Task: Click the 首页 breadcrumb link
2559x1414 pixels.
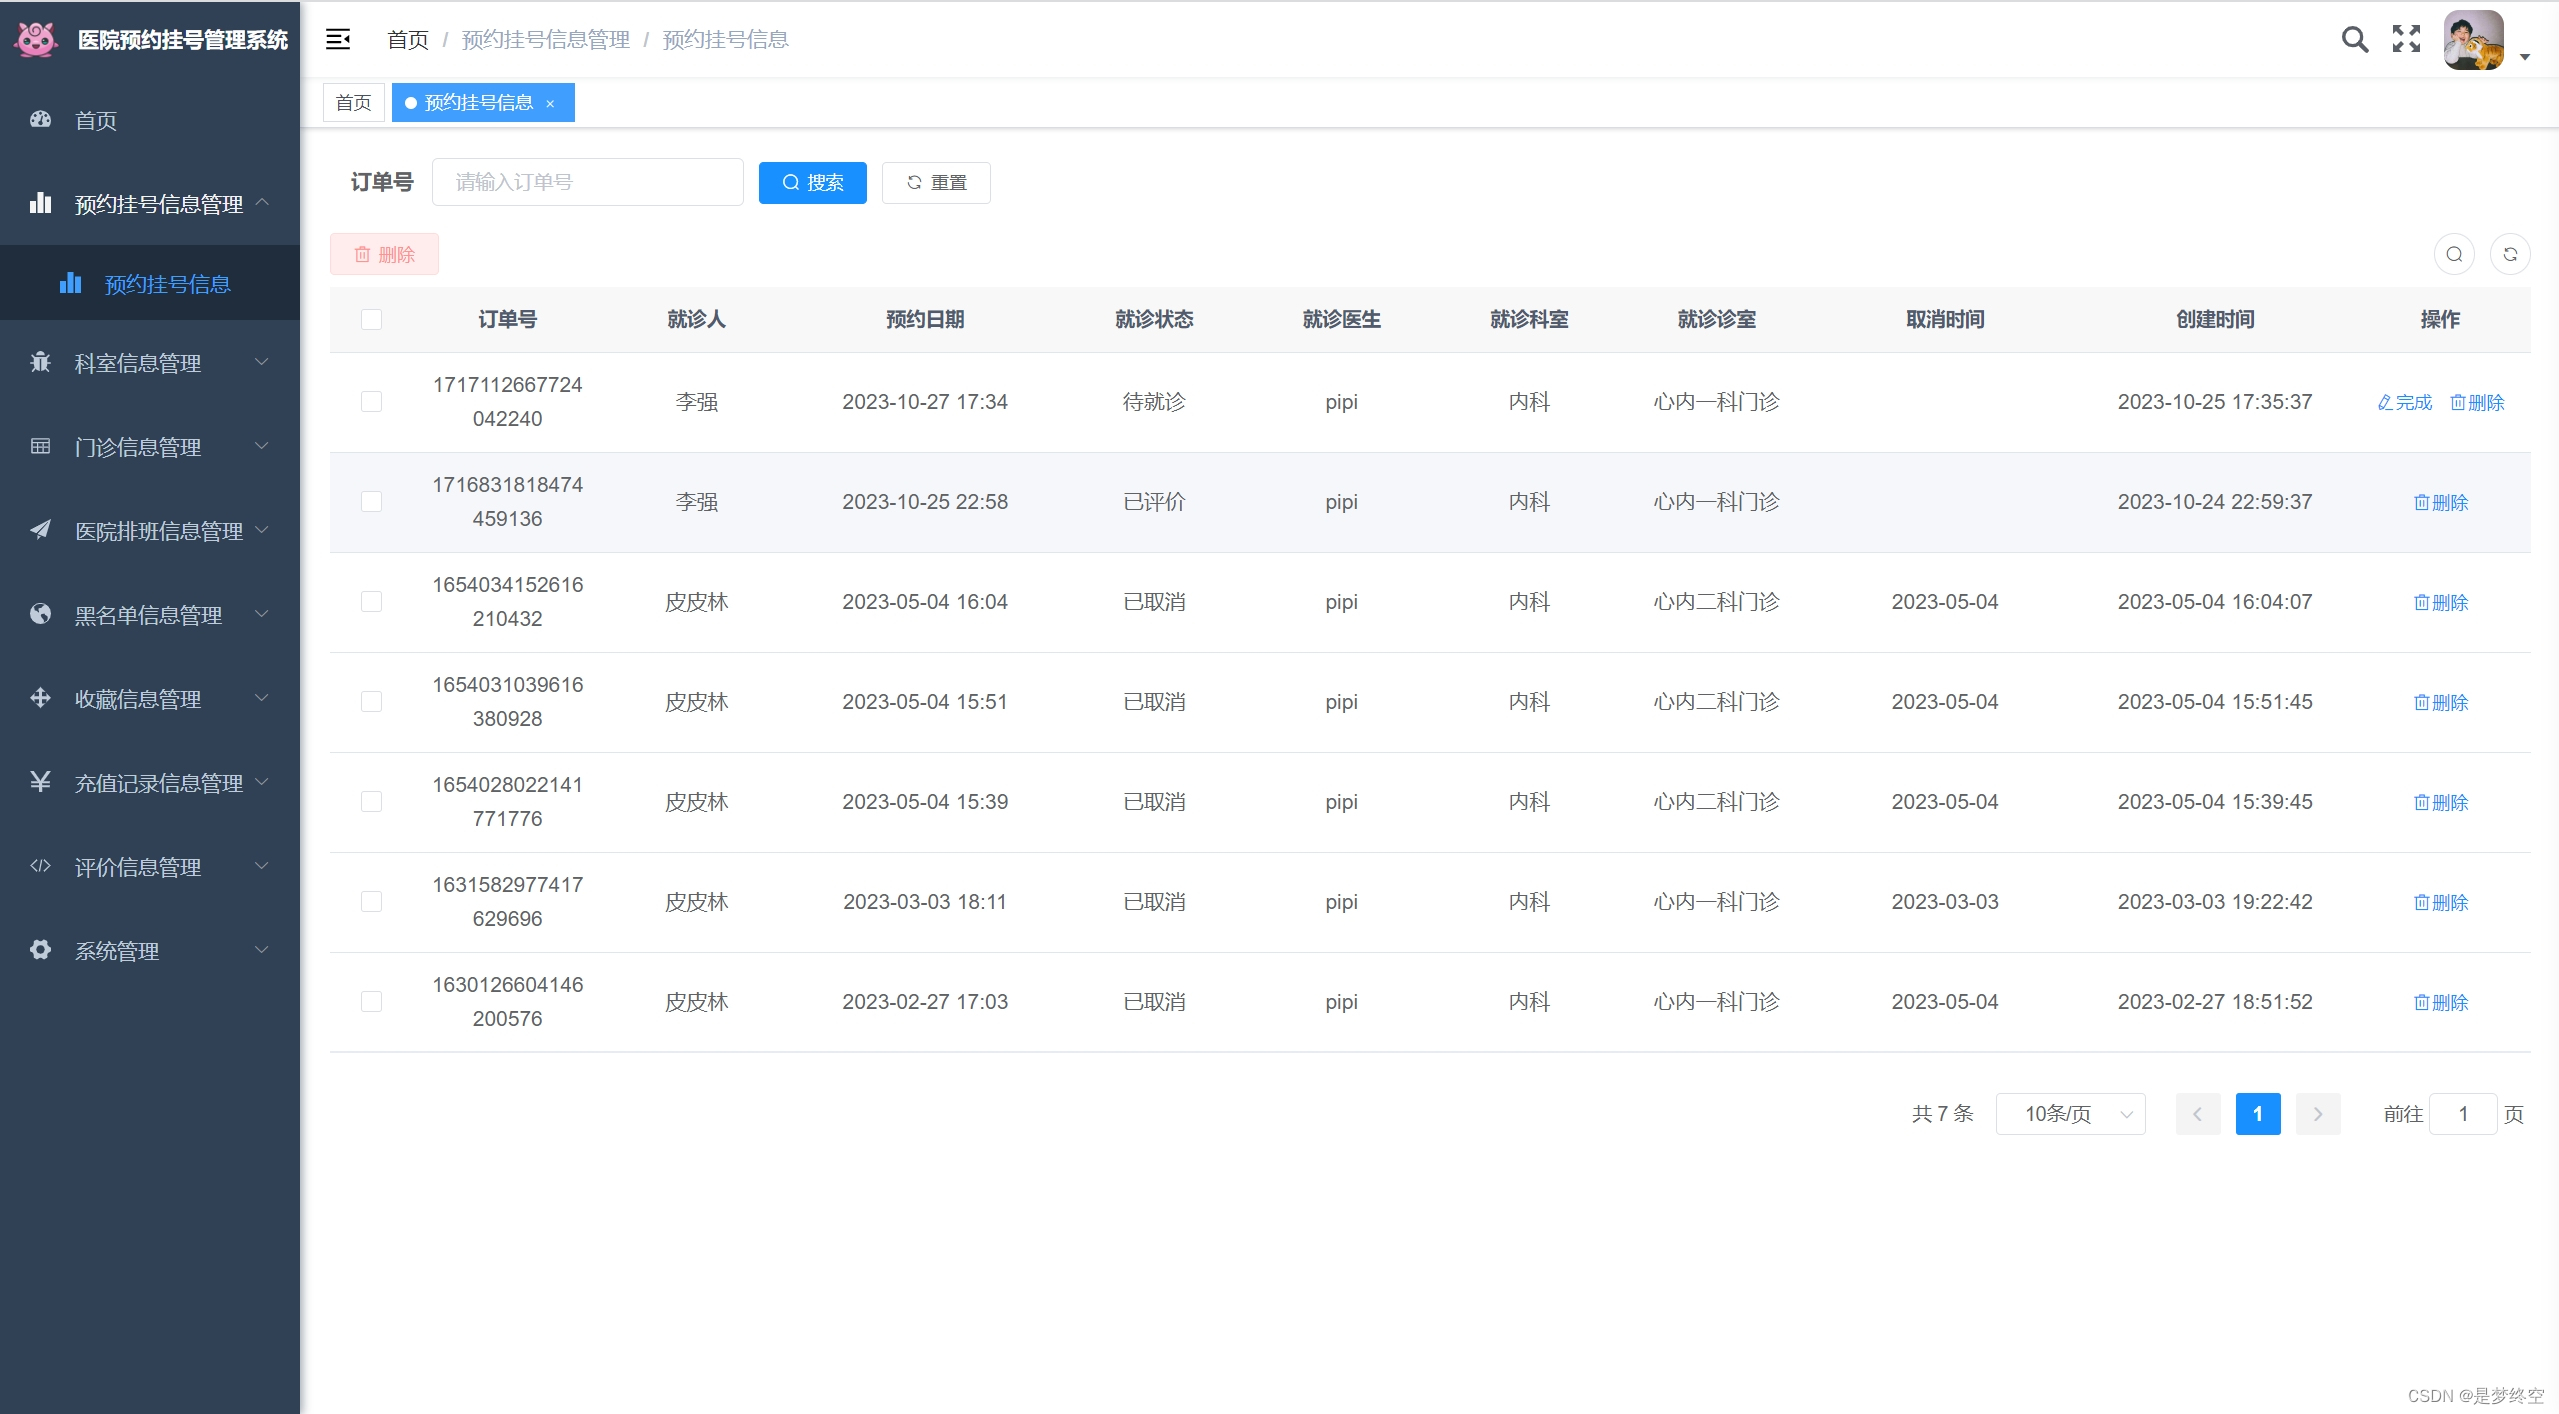Action: (x=407, y=39)
